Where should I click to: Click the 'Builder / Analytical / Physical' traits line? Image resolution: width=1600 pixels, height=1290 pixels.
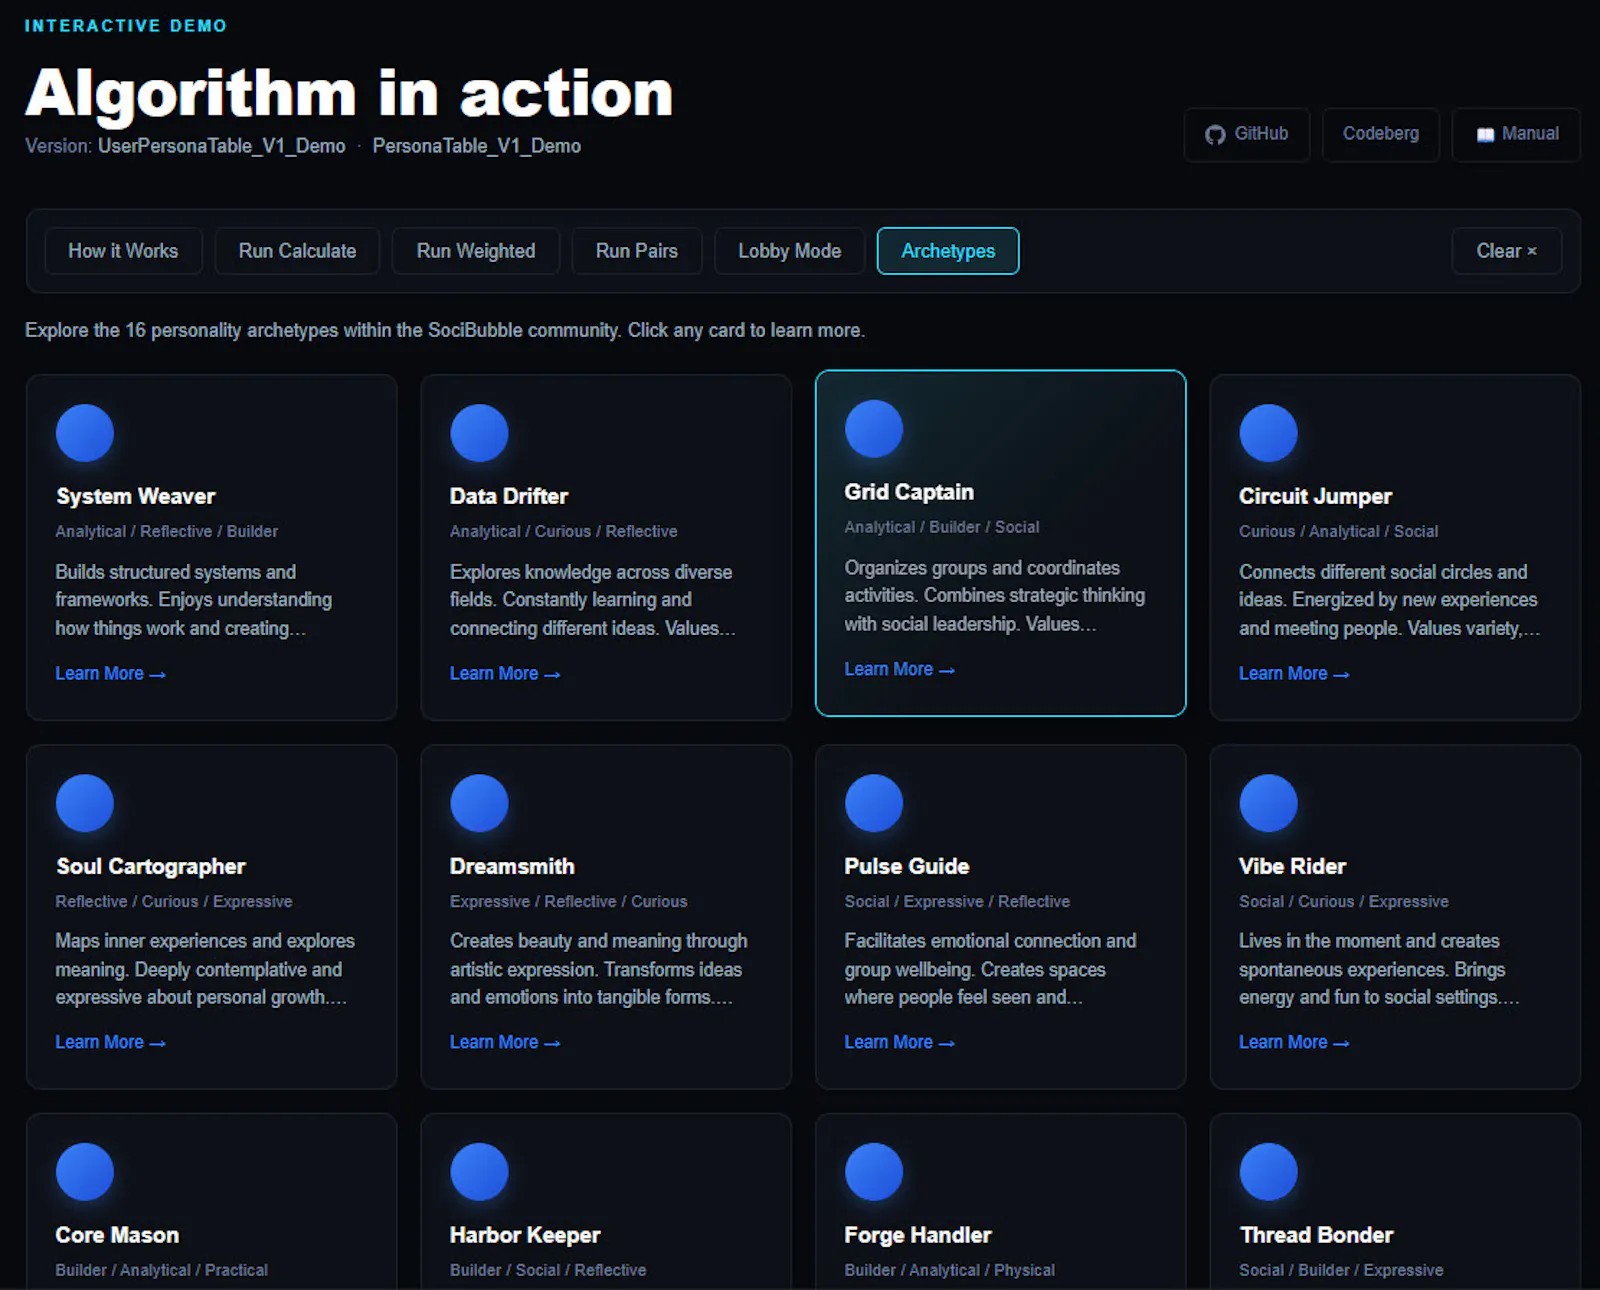click(950, 1270)
